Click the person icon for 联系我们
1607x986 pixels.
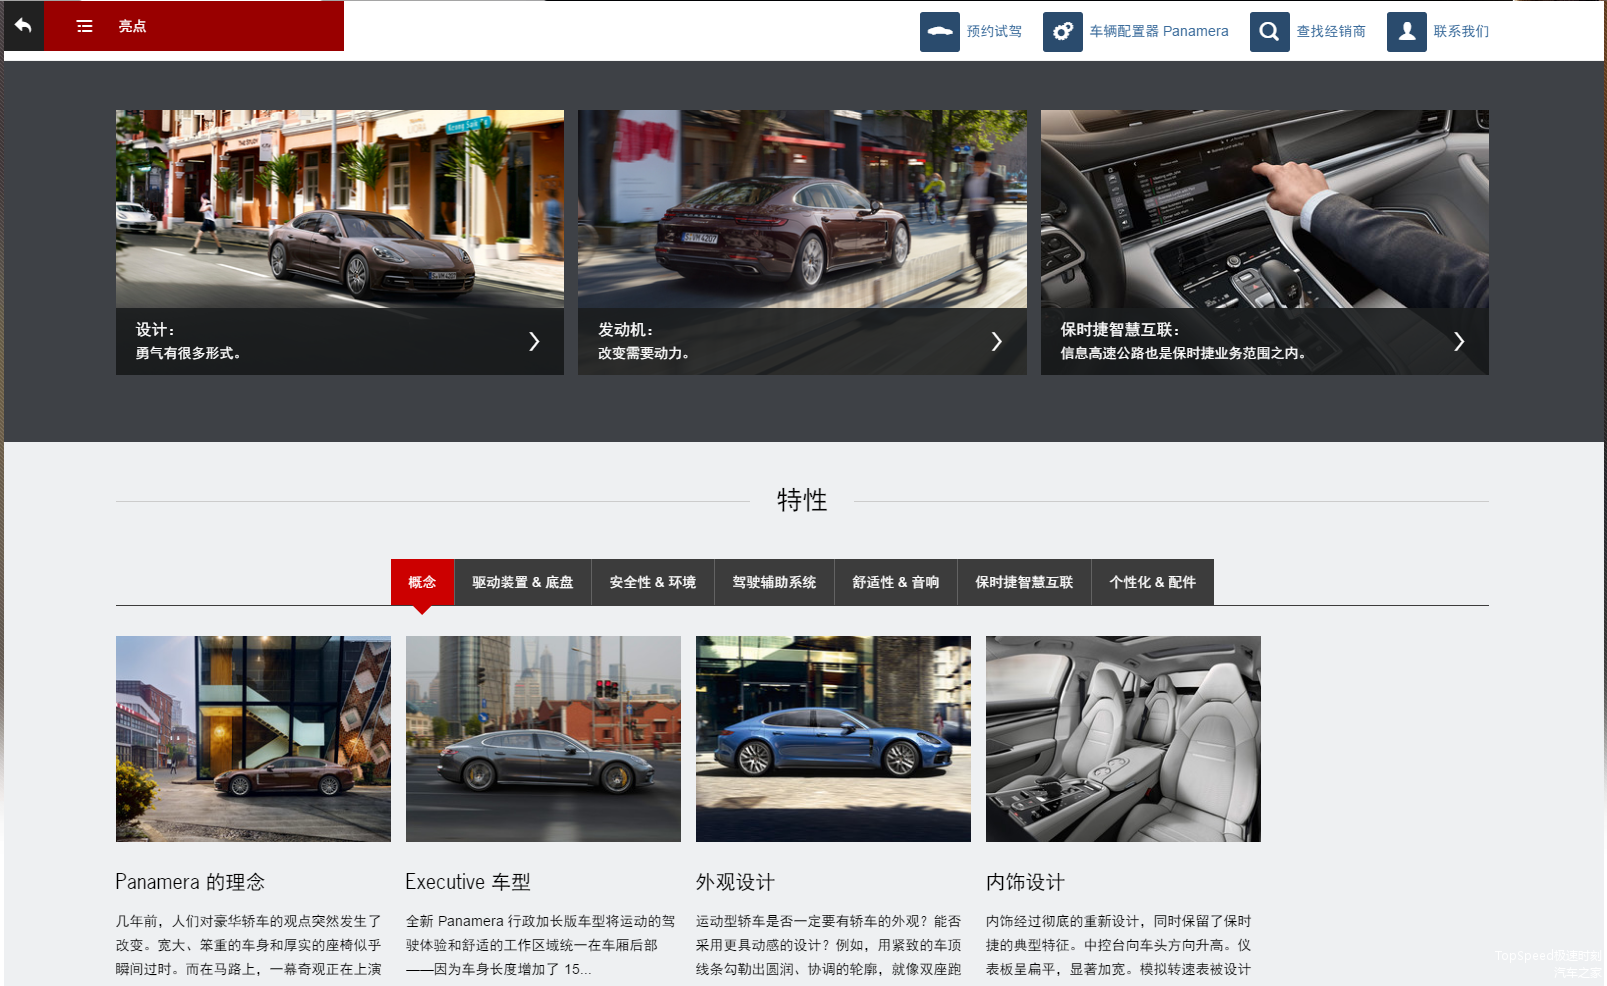[1406, 31]
